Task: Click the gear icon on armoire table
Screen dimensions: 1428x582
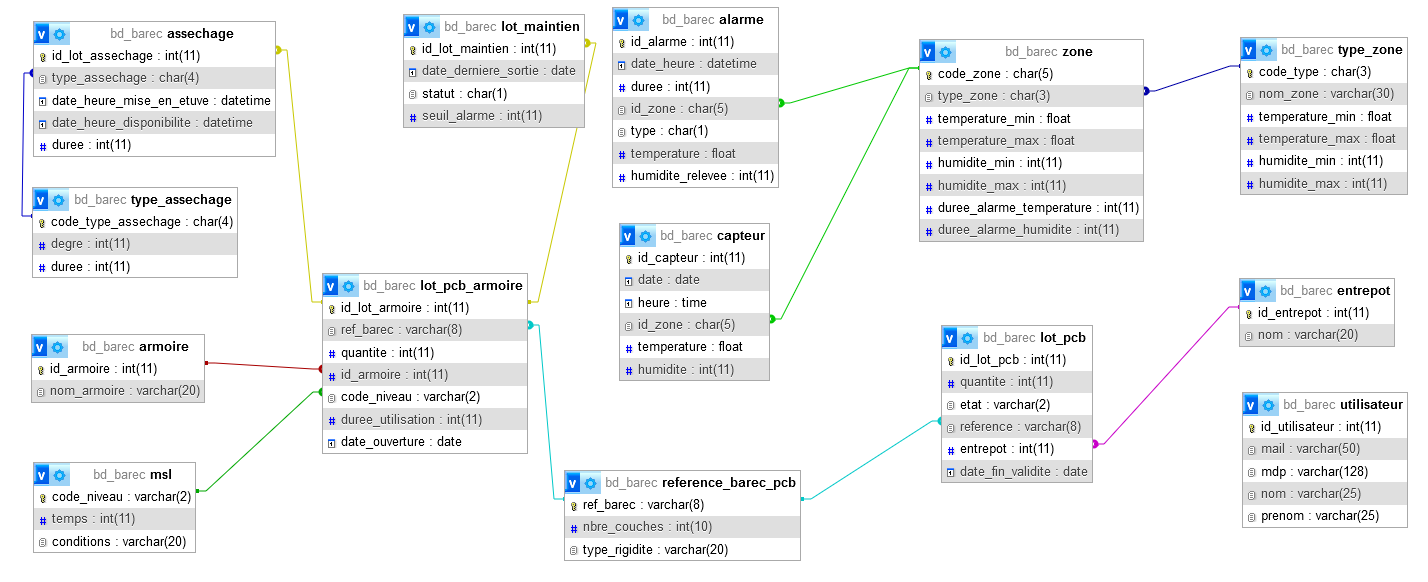Action: point(58,347)
